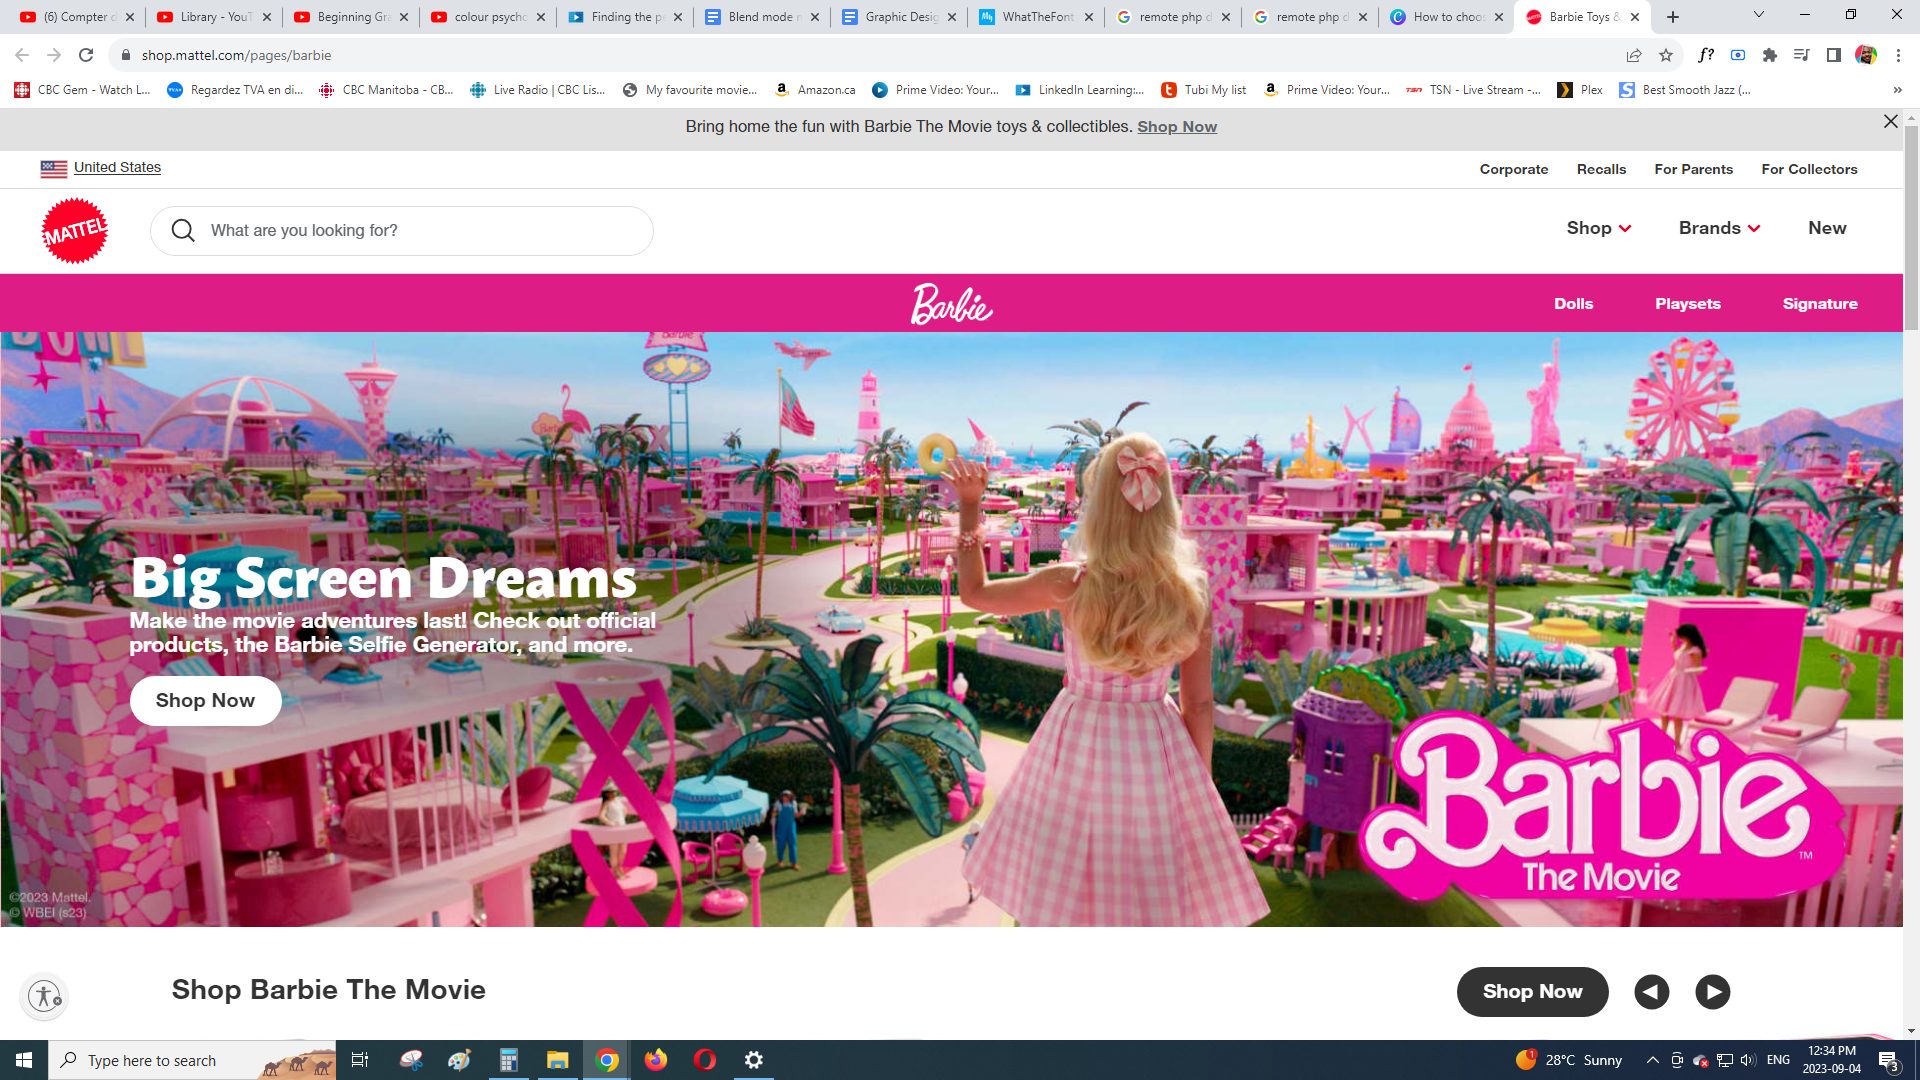Image resolution: width=1920 pixels, height=1080 pixels.
Task: Click the Mattel red logo
Action: click(x=74, y=231)
